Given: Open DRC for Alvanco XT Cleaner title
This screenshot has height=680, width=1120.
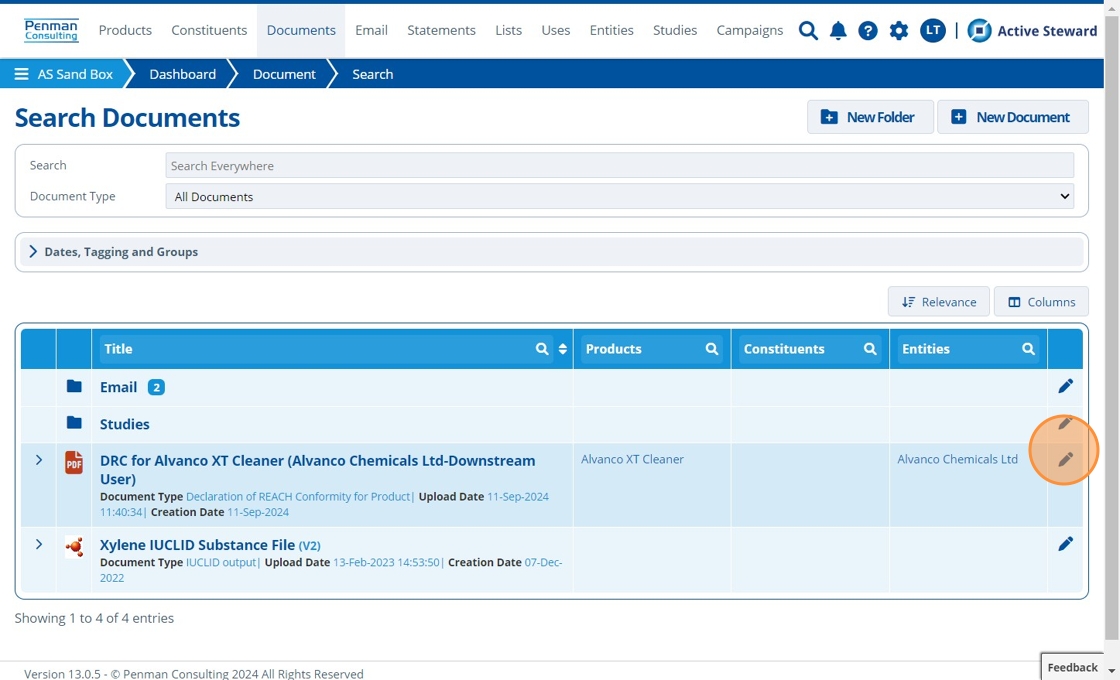Looking at the screenshot, I should coord(317,470).
